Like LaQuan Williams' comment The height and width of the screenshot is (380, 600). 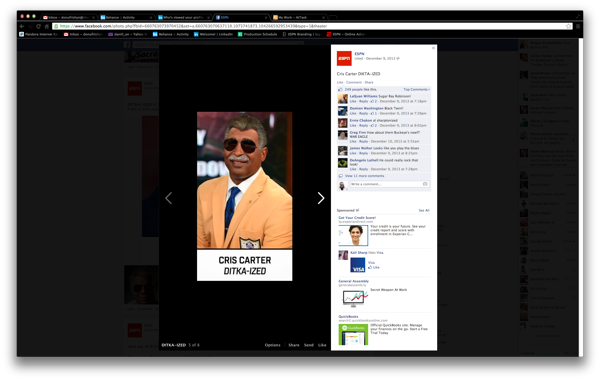pos(353,101)
